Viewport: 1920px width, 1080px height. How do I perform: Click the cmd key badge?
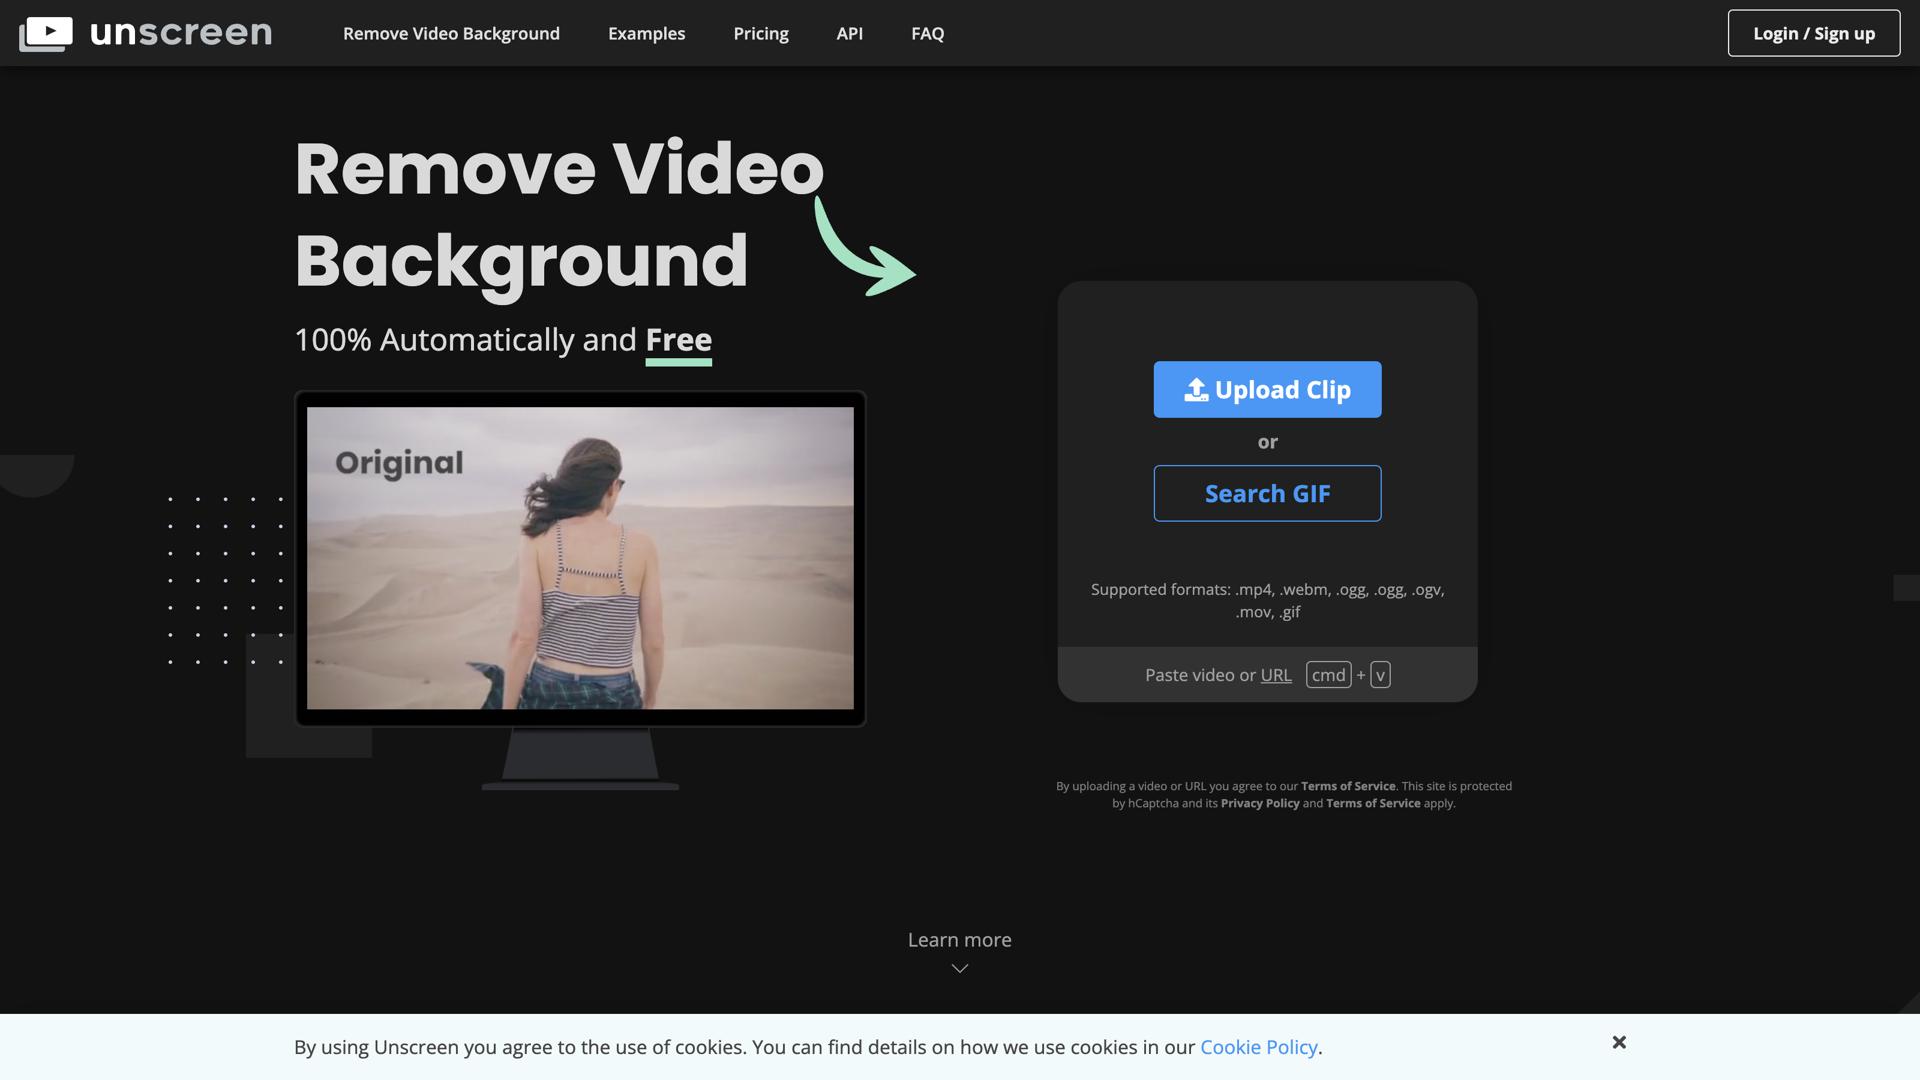point(1327,675)
